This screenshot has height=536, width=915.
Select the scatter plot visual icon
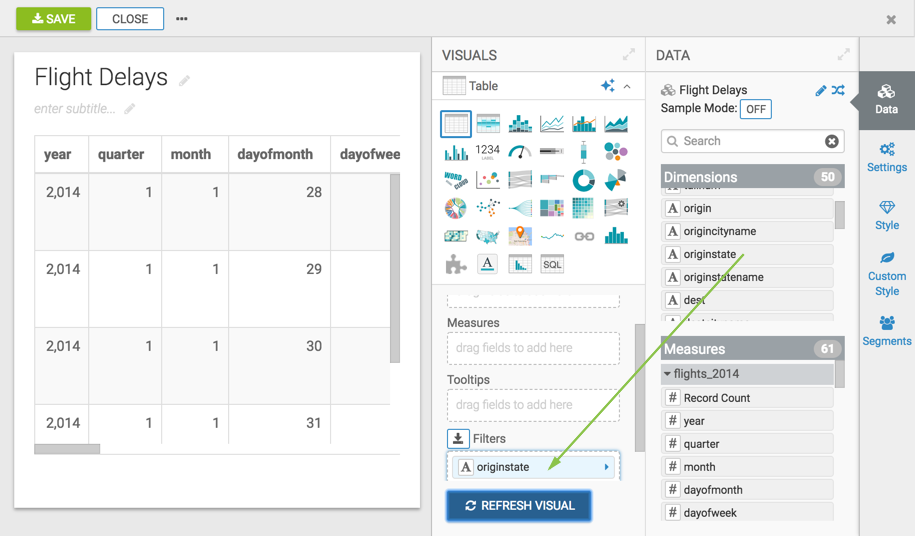(x=488, y=180)
